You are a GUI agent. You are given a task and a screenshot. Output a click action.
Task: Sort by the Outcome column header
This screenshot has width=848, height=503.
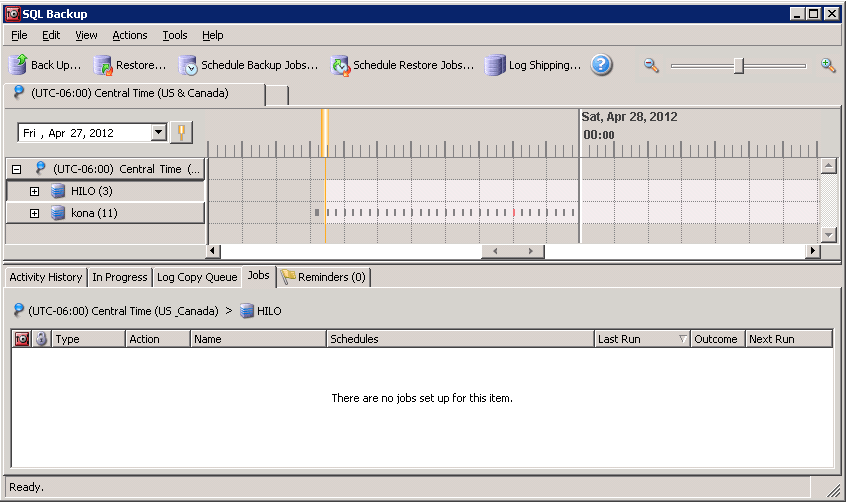point(718,339)
